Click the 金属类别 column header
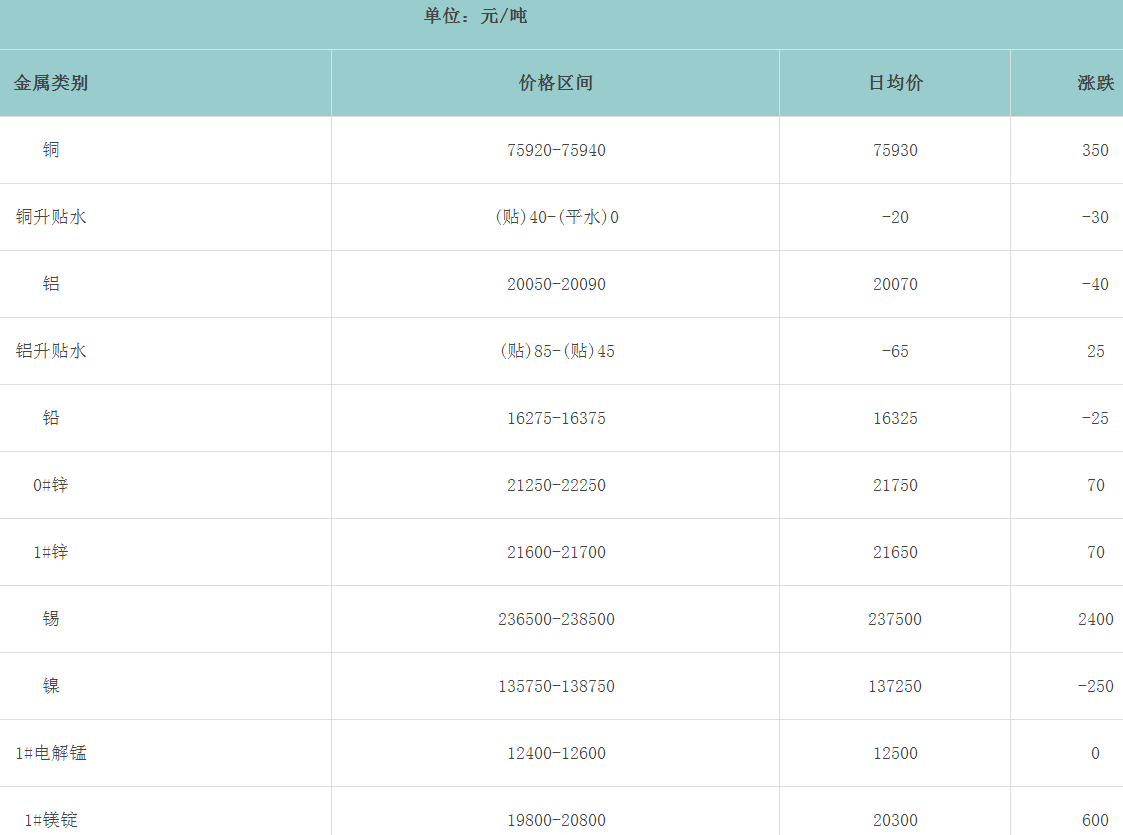This screenshot has height=835, width=1123. (x=51, y=83)
